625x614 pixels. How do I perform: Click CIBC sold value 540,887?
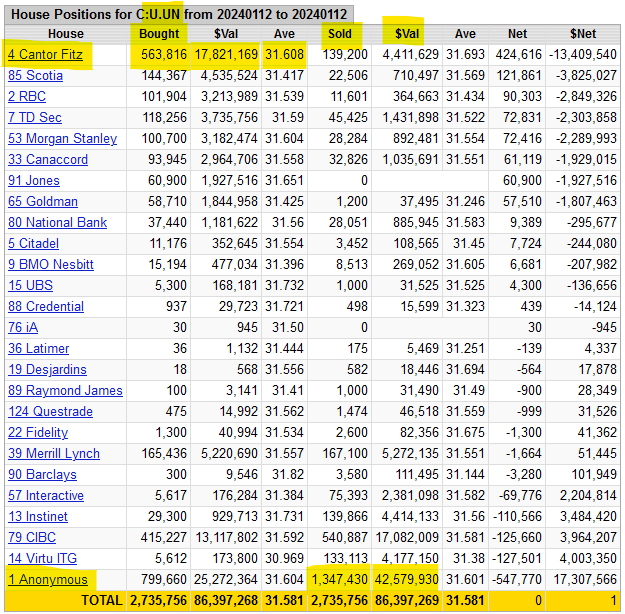pyautogui.click(x=345, y=537)
